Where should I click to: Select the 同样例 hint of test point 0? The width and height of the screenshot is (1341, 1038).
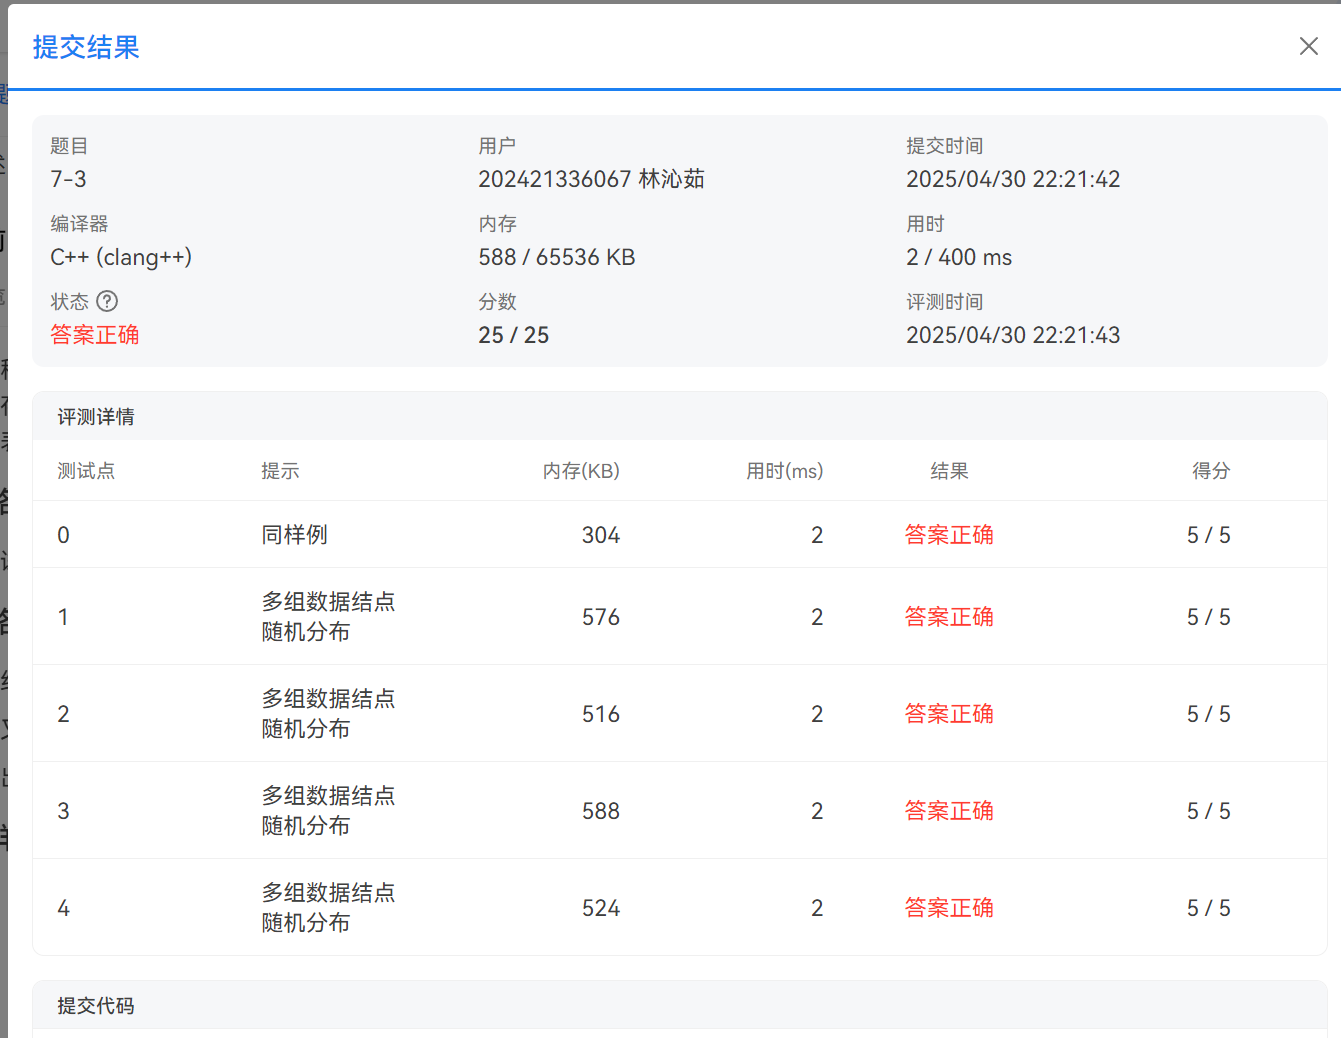[x=294, y=535]
